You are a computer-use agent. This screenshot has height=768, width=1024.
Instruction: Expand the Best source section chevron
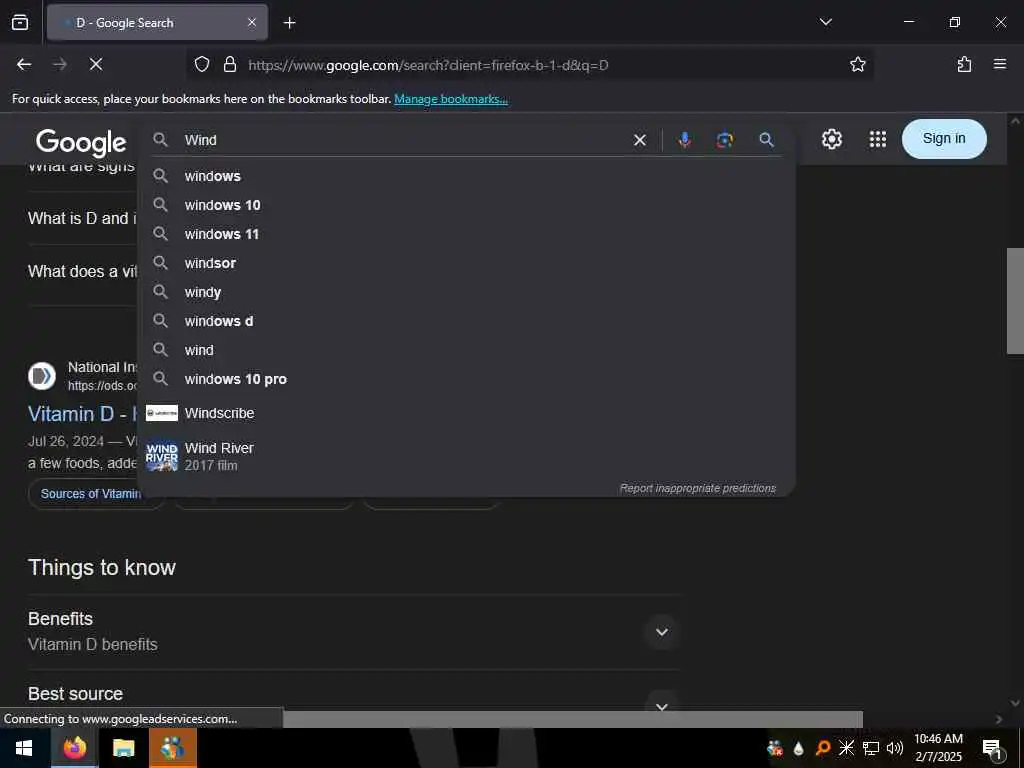[x=662, y=705]
